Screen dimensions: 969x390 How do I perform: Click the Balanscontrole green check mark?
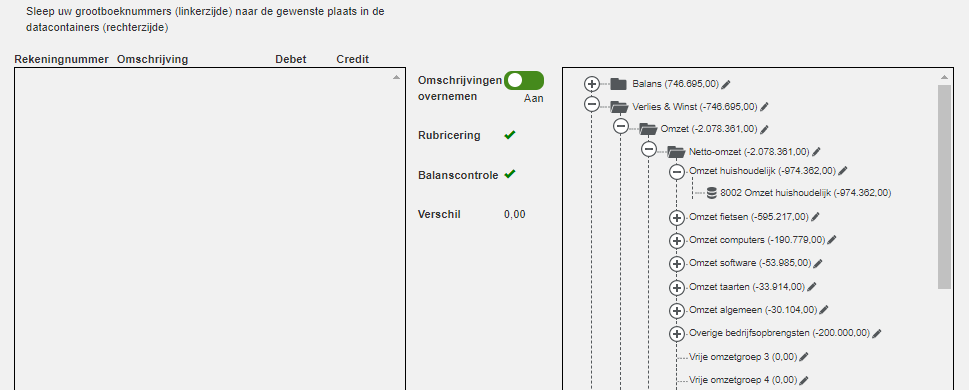510,174
